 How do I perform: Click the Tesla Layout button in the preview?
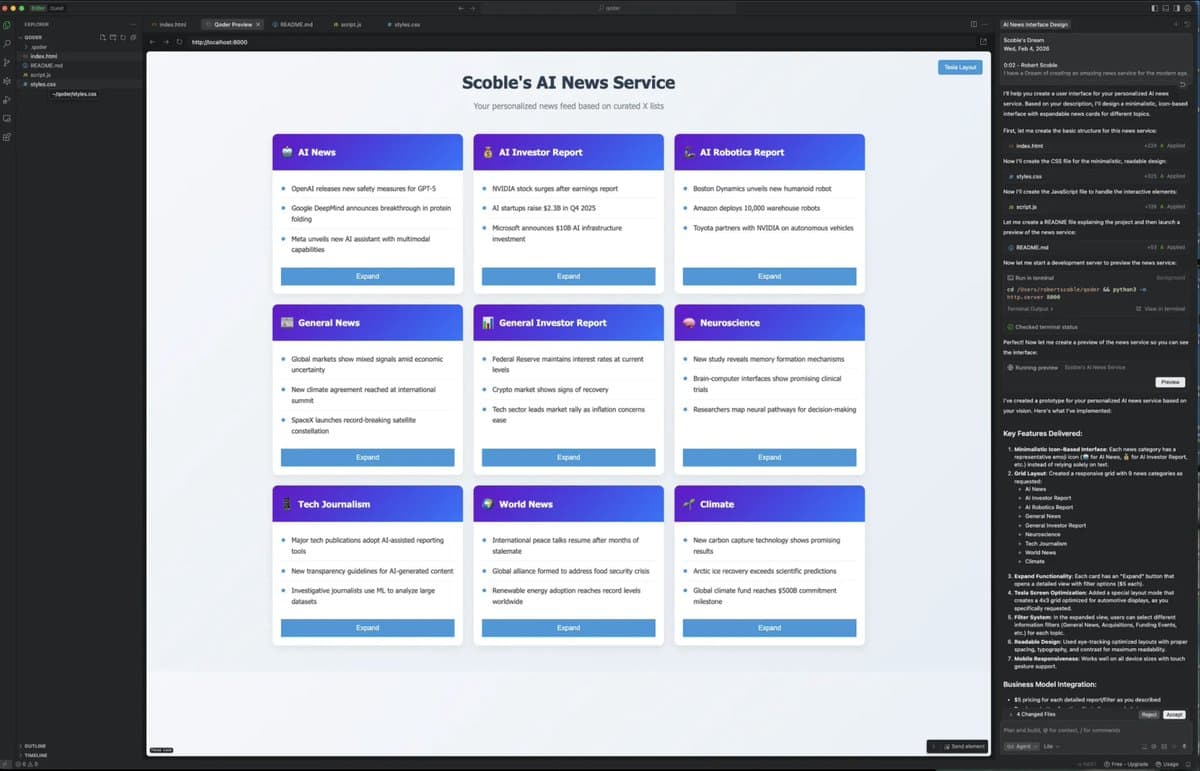(959, 67)
